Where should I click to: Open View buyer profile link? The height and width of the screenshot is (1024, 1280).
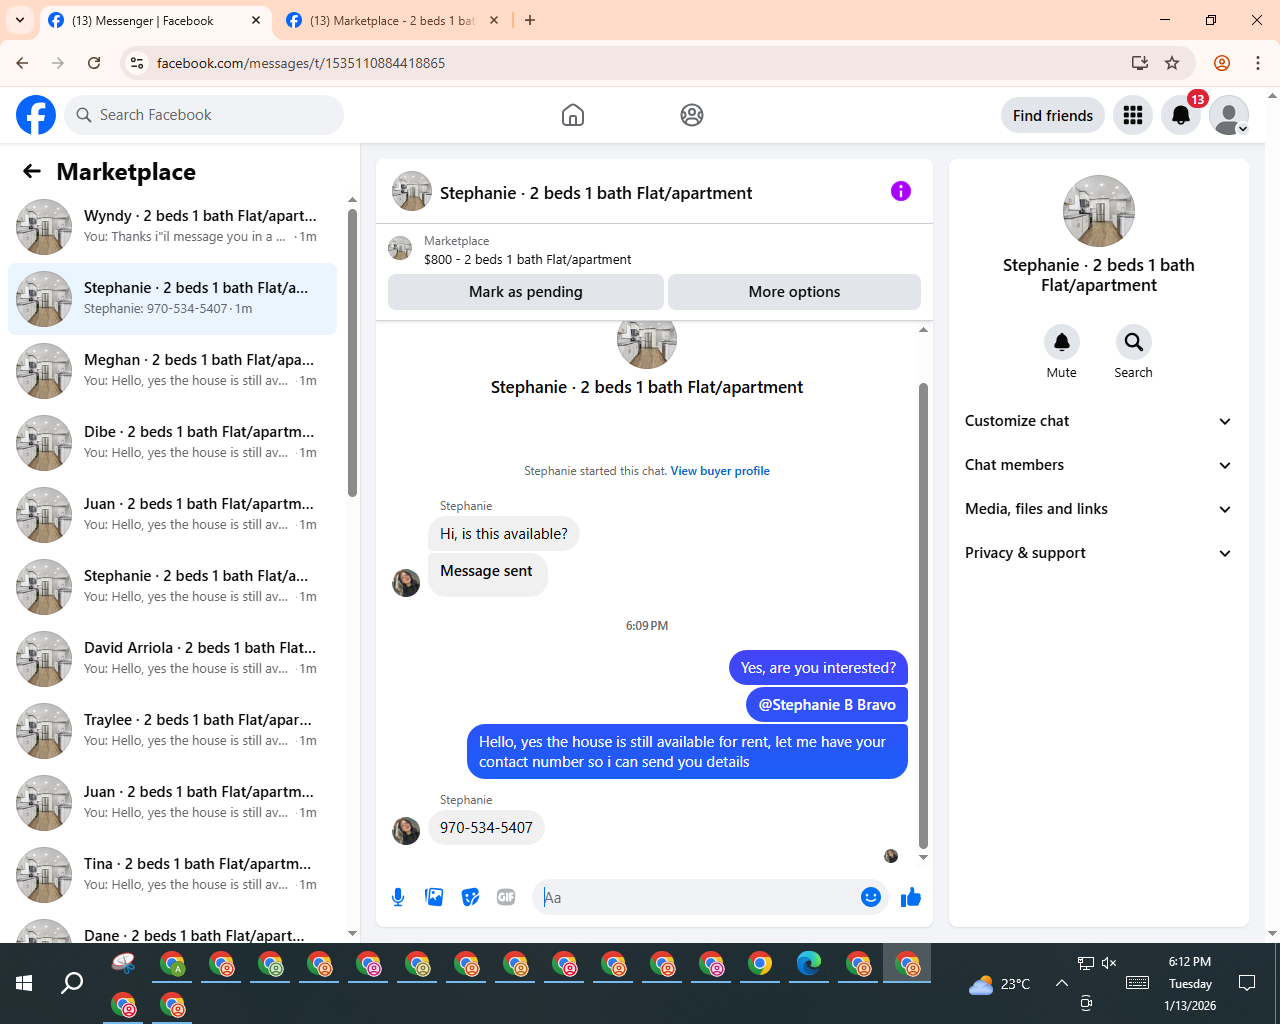[720, 471]
